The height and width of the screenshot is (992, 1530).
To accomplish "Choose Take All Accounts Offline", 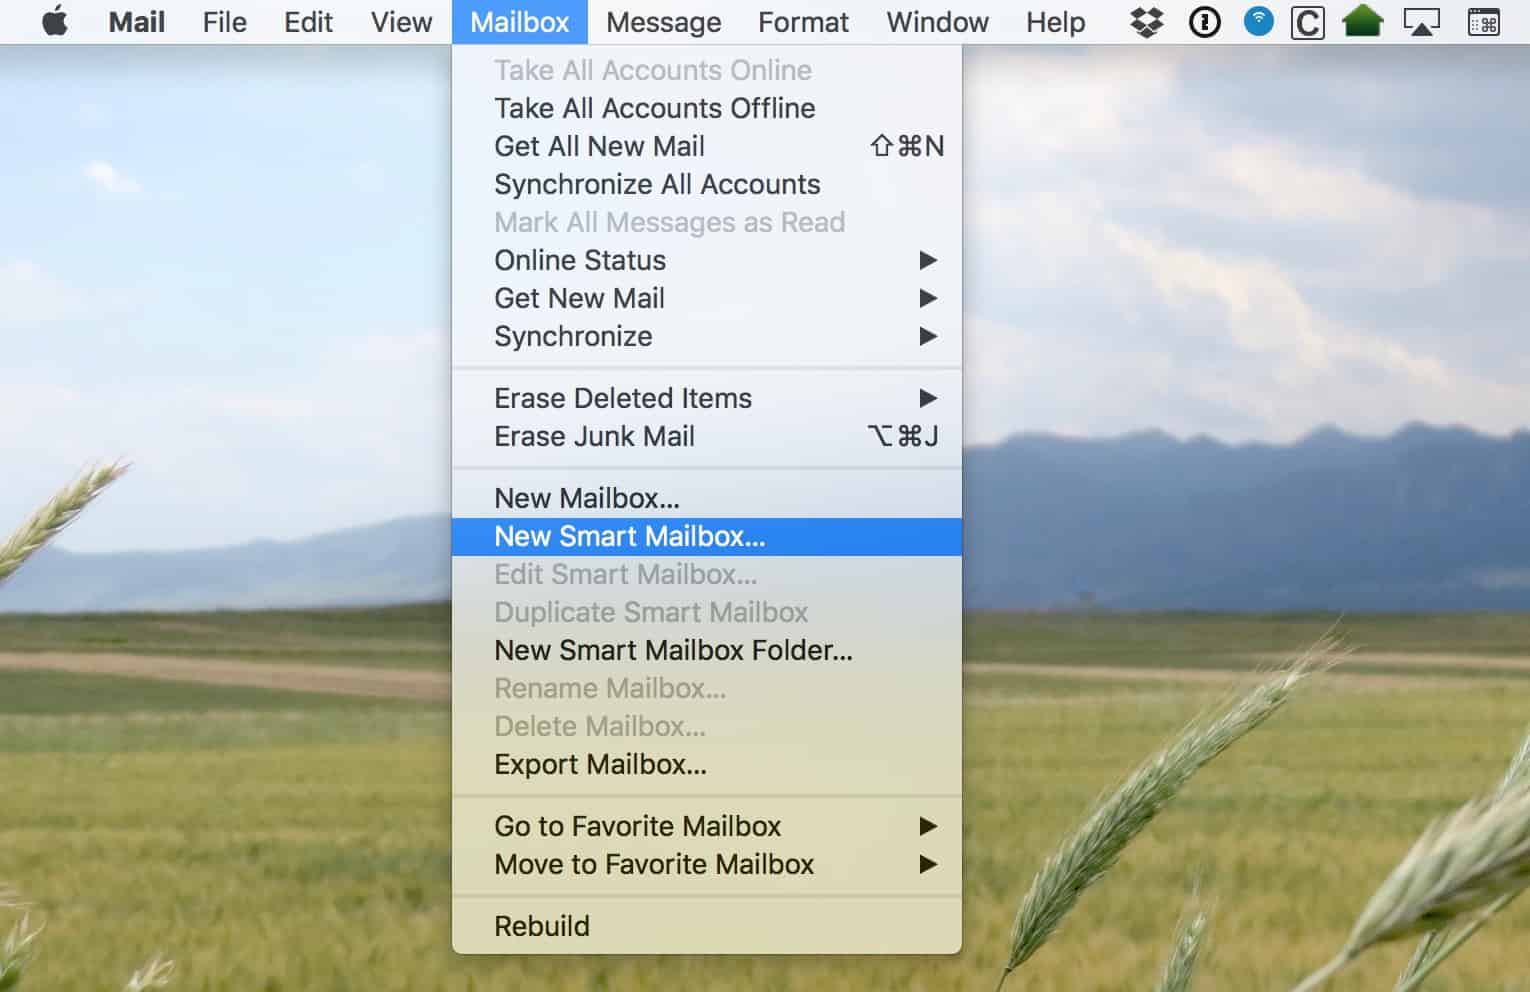I will 707,108.
